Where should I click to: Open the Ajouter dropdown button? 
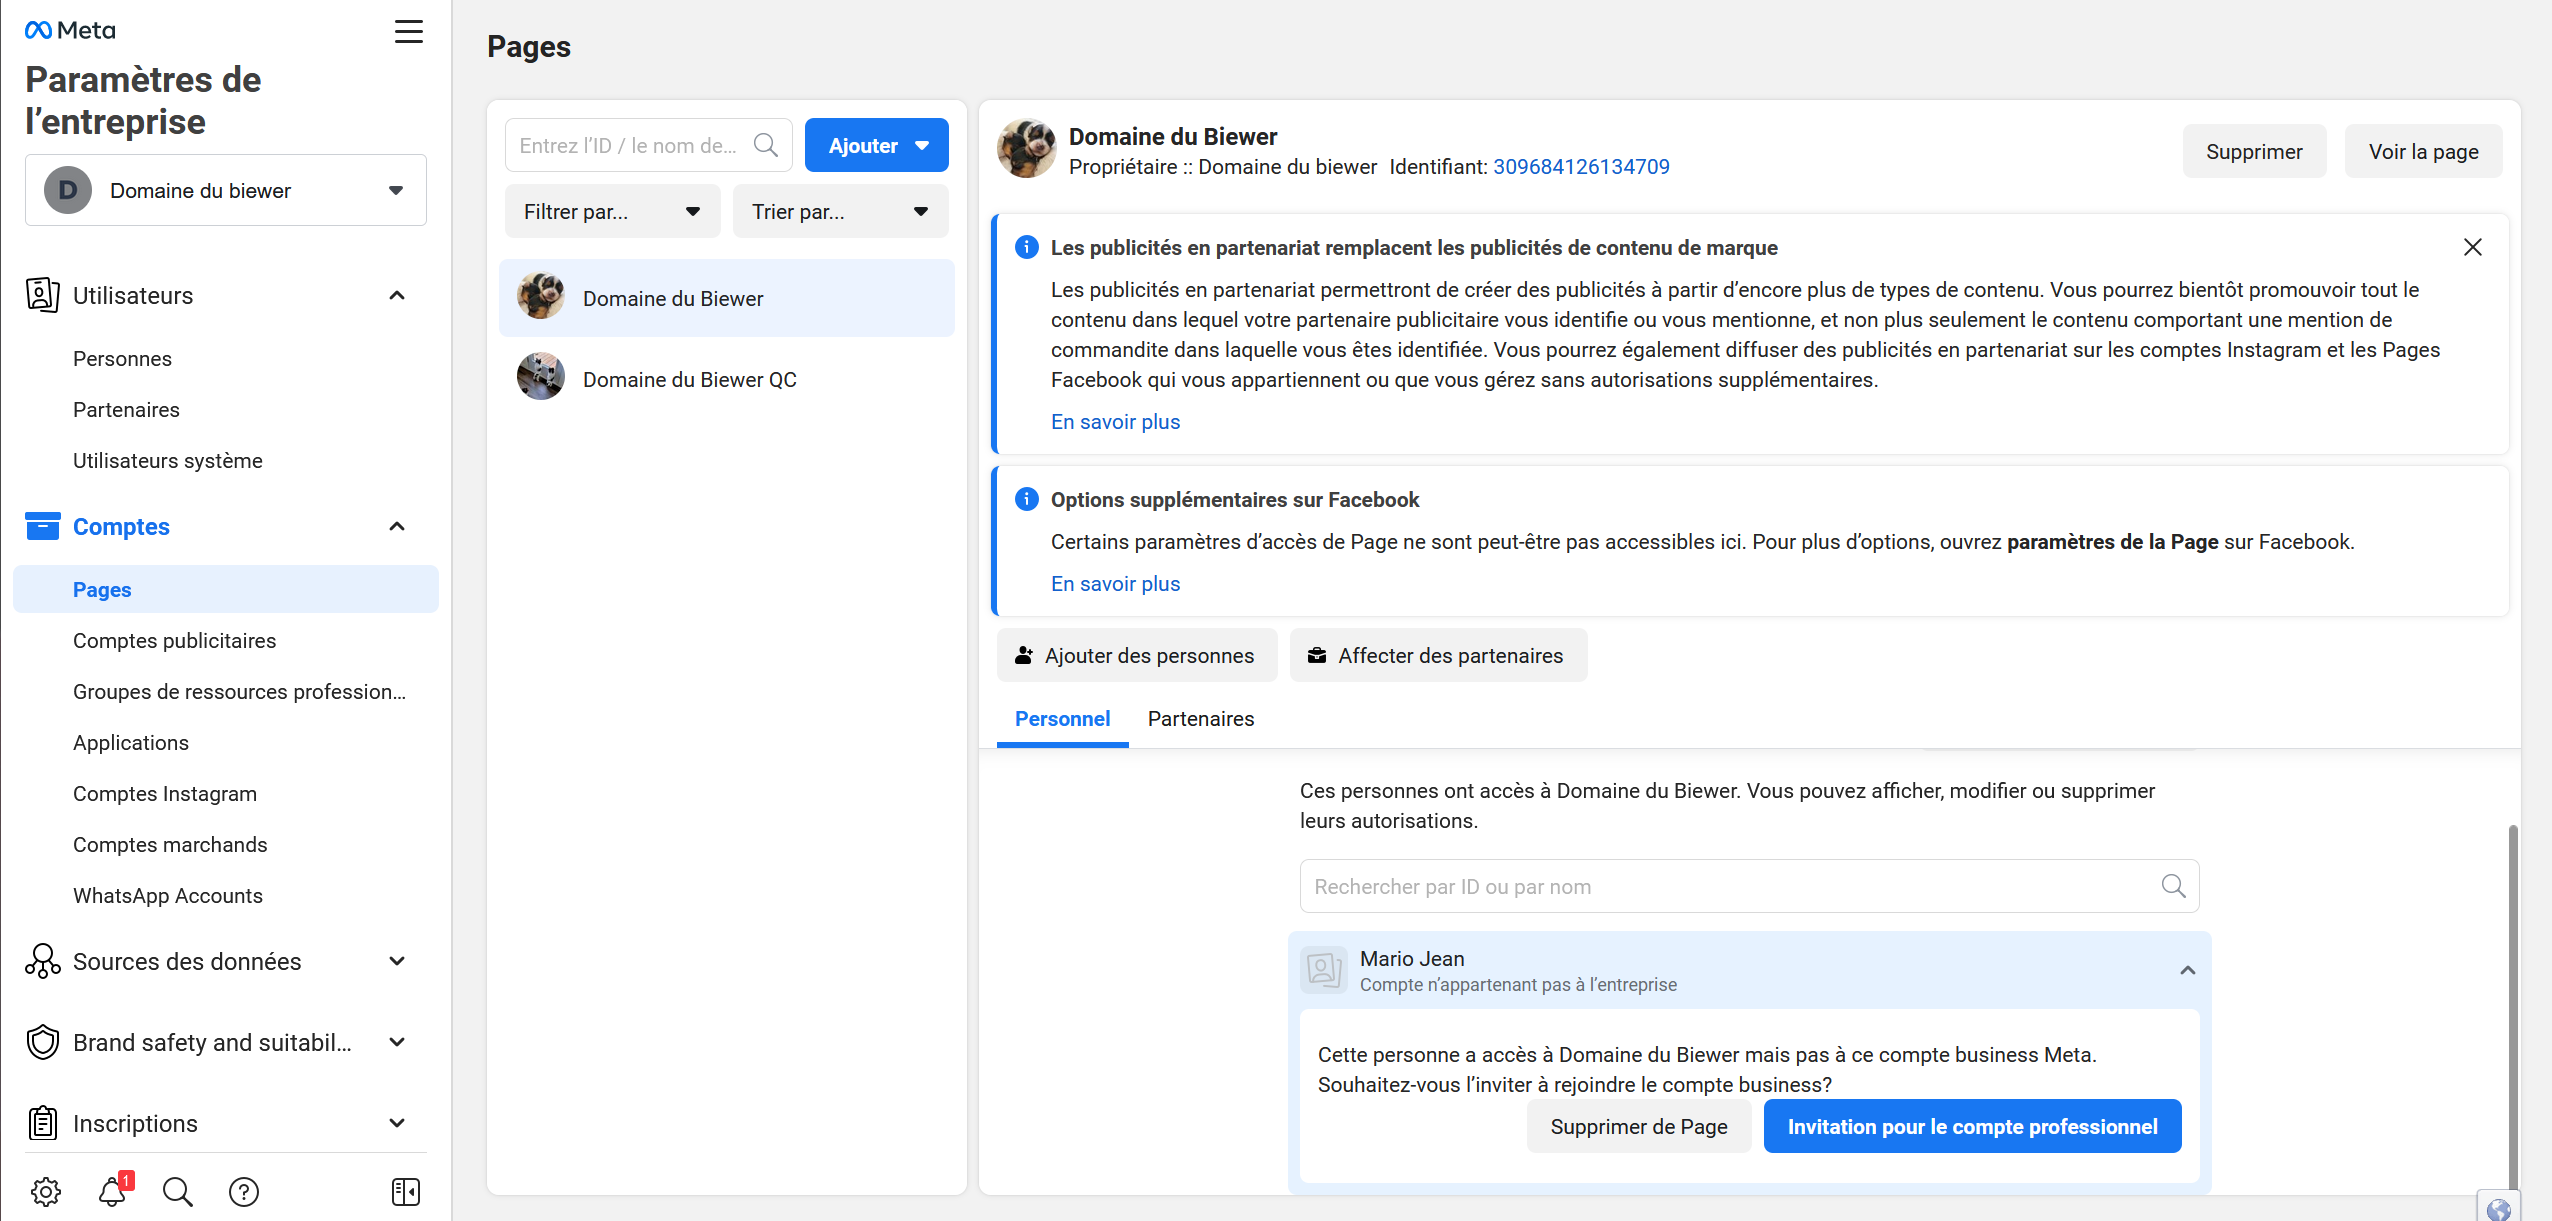tap(877, 146)
